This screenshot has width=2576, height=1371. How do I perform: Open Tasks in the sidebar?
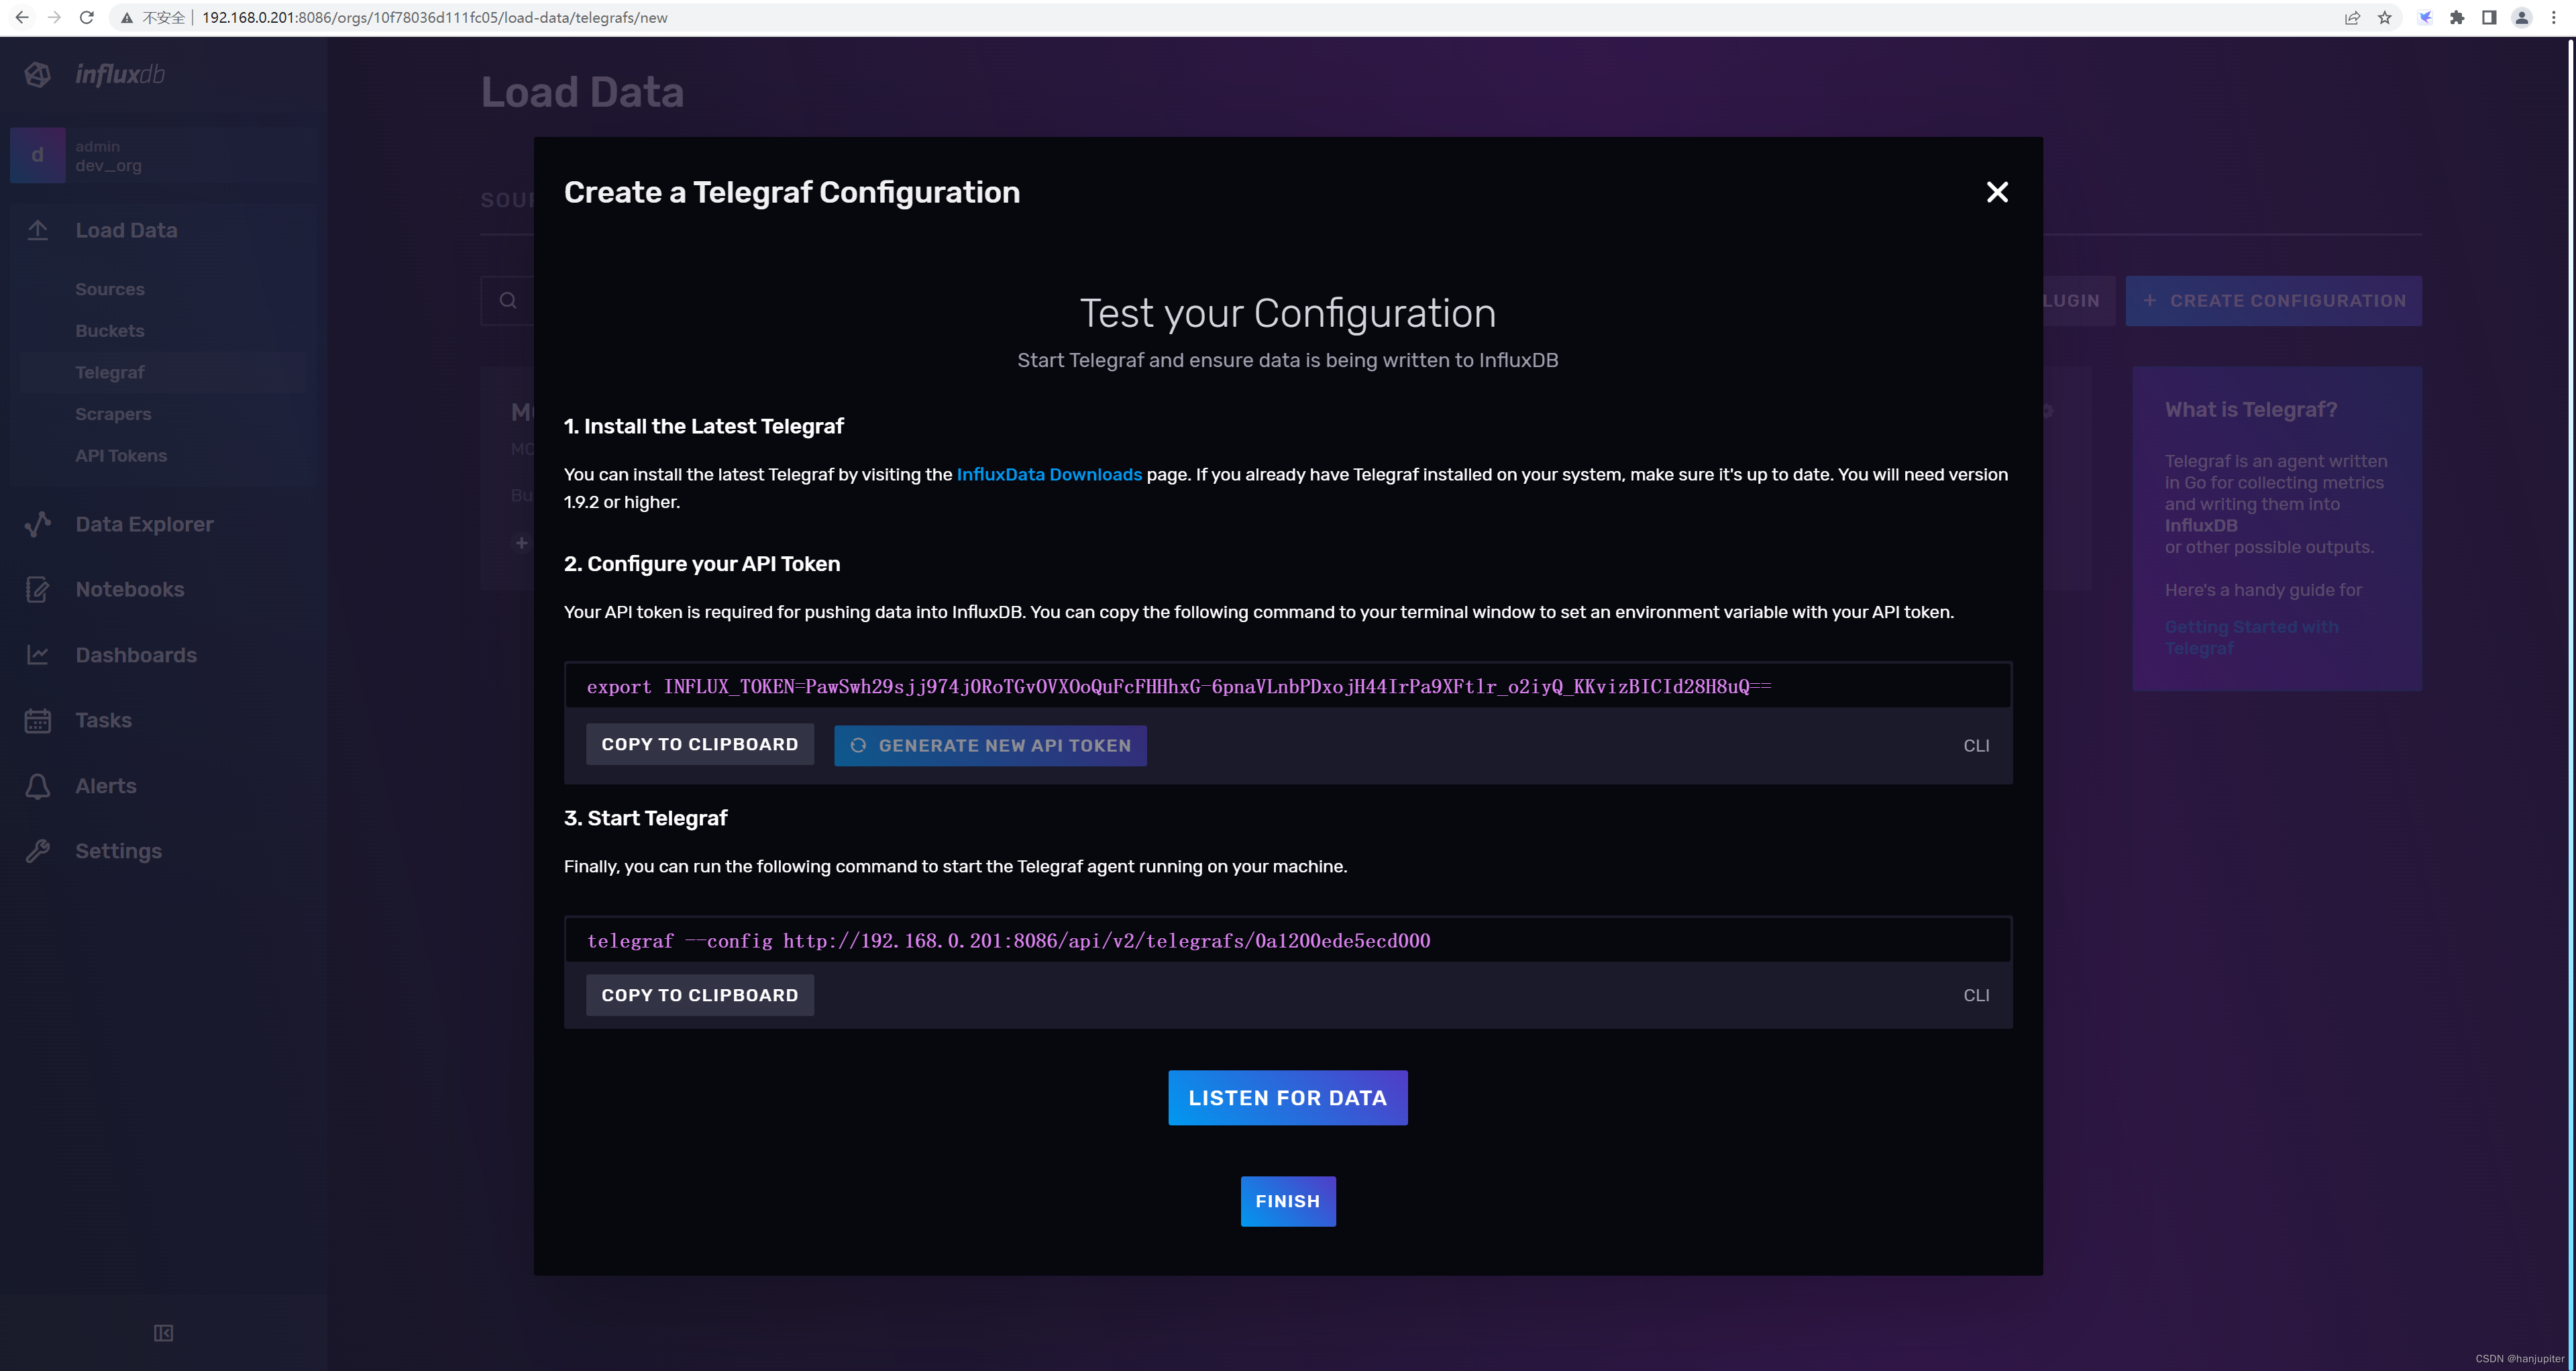(103, 720)
